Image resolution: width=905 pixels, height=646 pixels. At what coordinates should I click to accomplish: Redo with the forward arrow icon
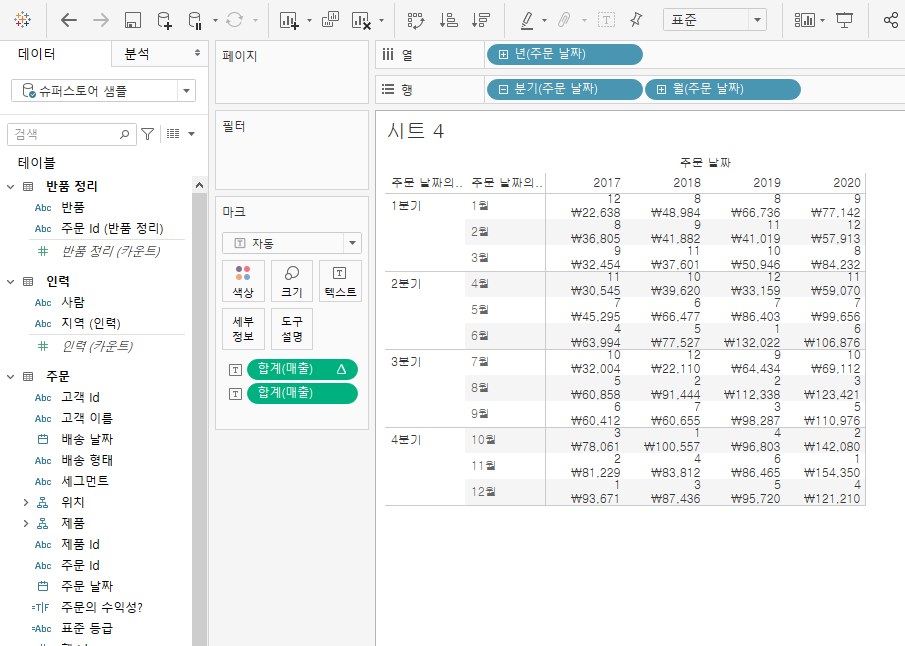100,20
